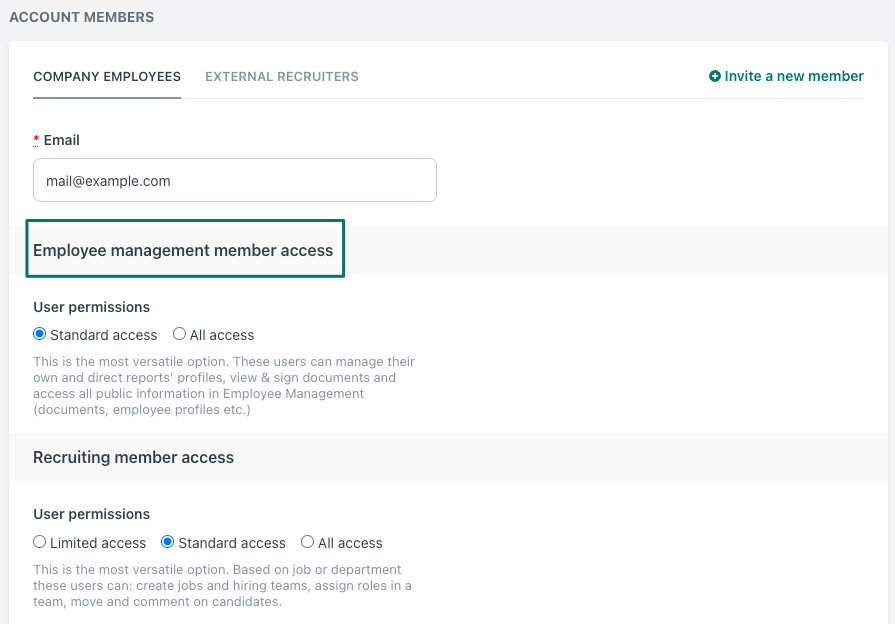Click the Account Members page title

(x=82, y=17)
